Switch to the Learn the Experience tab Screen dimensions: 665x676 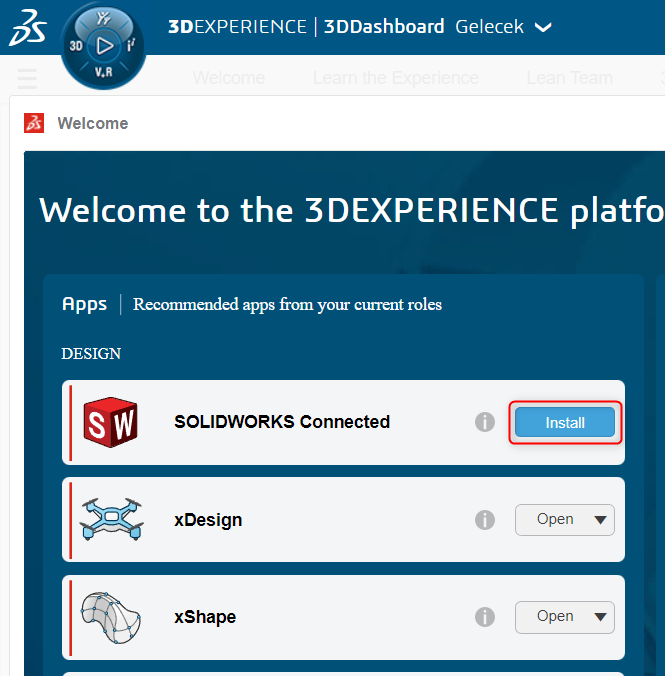pos(395,78)
